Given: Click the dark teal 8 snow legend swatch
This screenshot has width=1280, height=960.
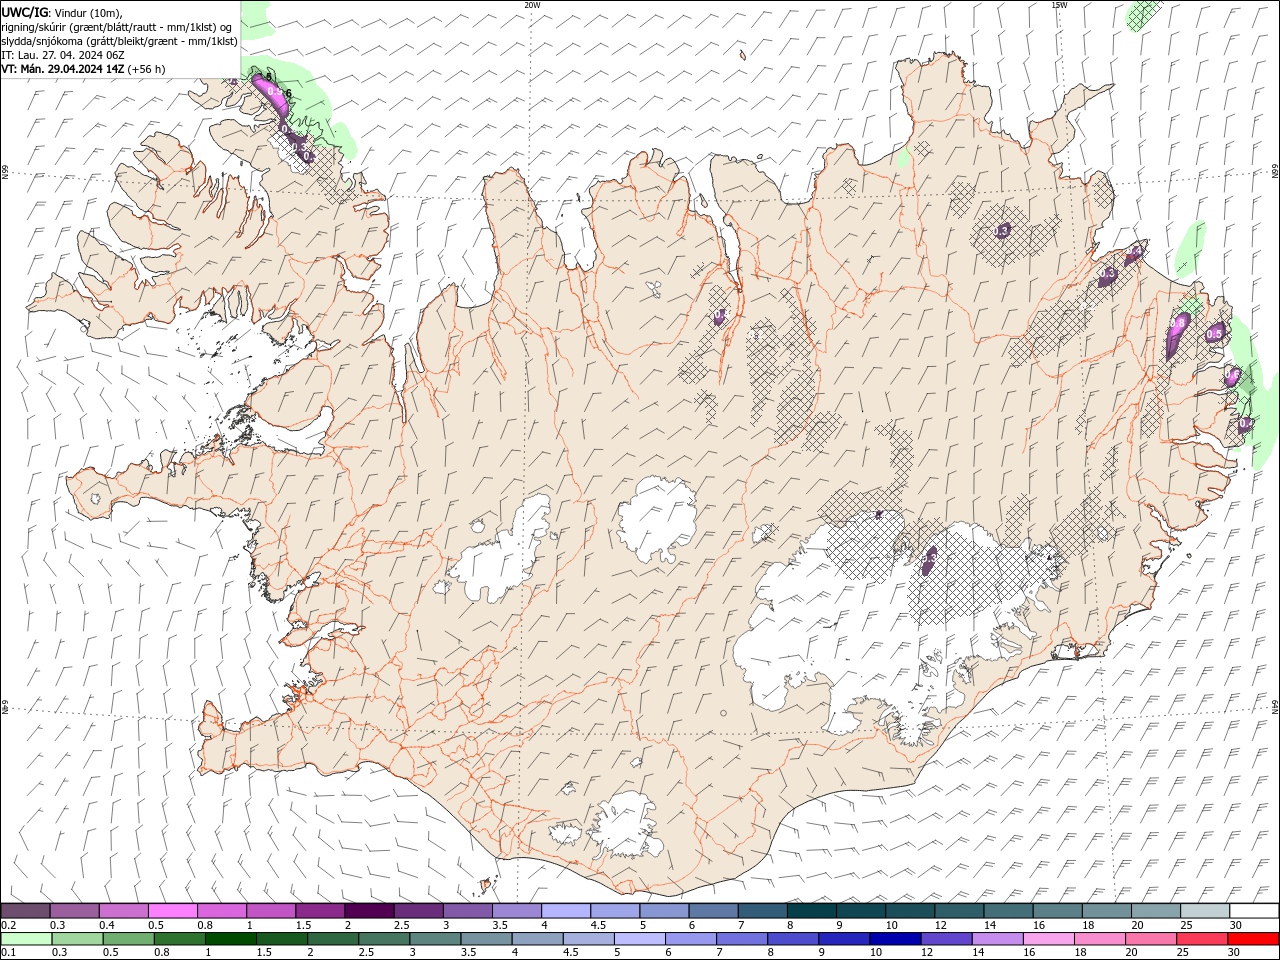Looking at the screenshot, I should 810,911.
